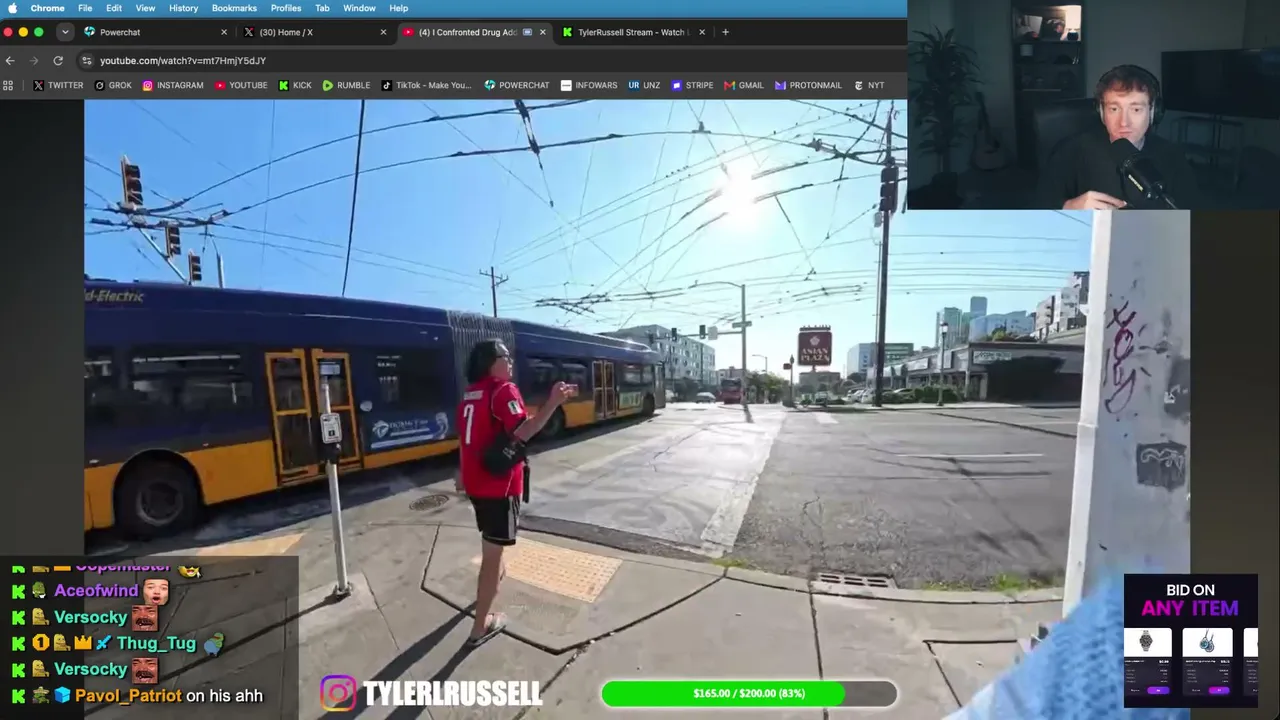Click the Pavol_Patriot username in chat

pos(128,695)
